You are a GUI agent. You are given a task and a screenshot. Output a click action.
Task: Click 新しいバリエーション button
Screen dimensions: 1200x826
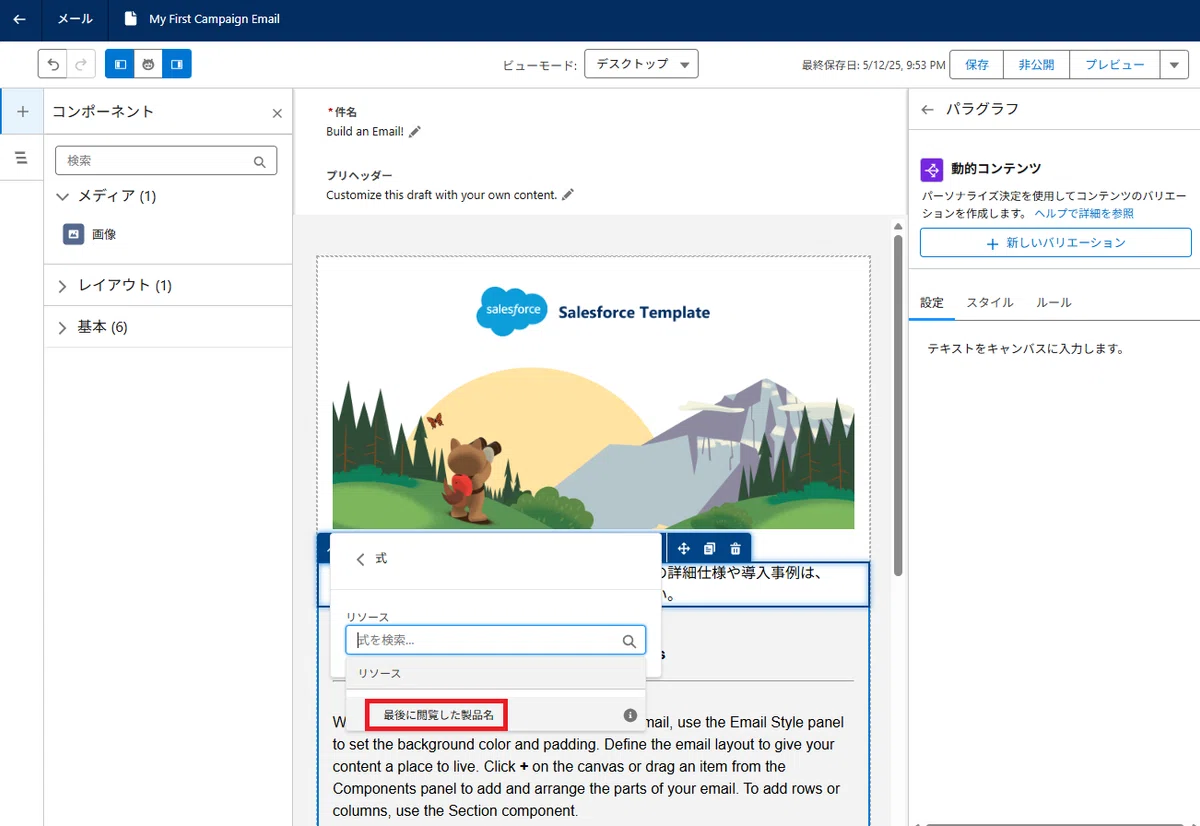(x=1056, y=243)
